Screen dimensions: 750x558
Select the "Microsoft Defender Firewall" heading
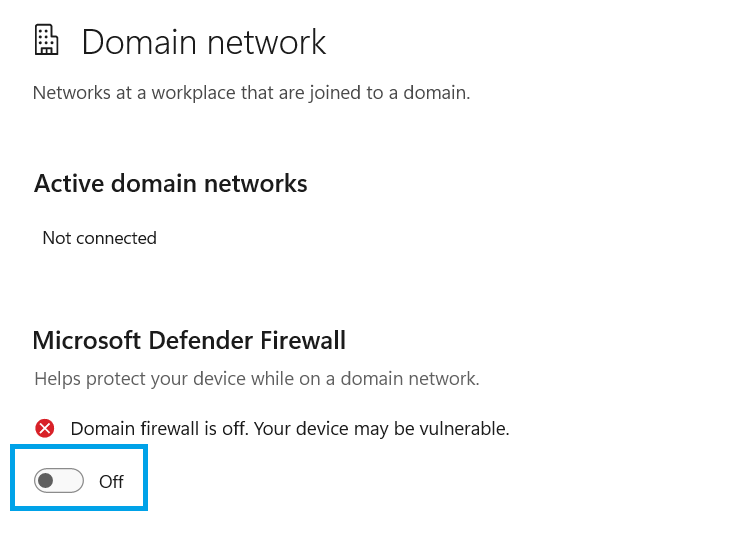(x=189, y=340)
